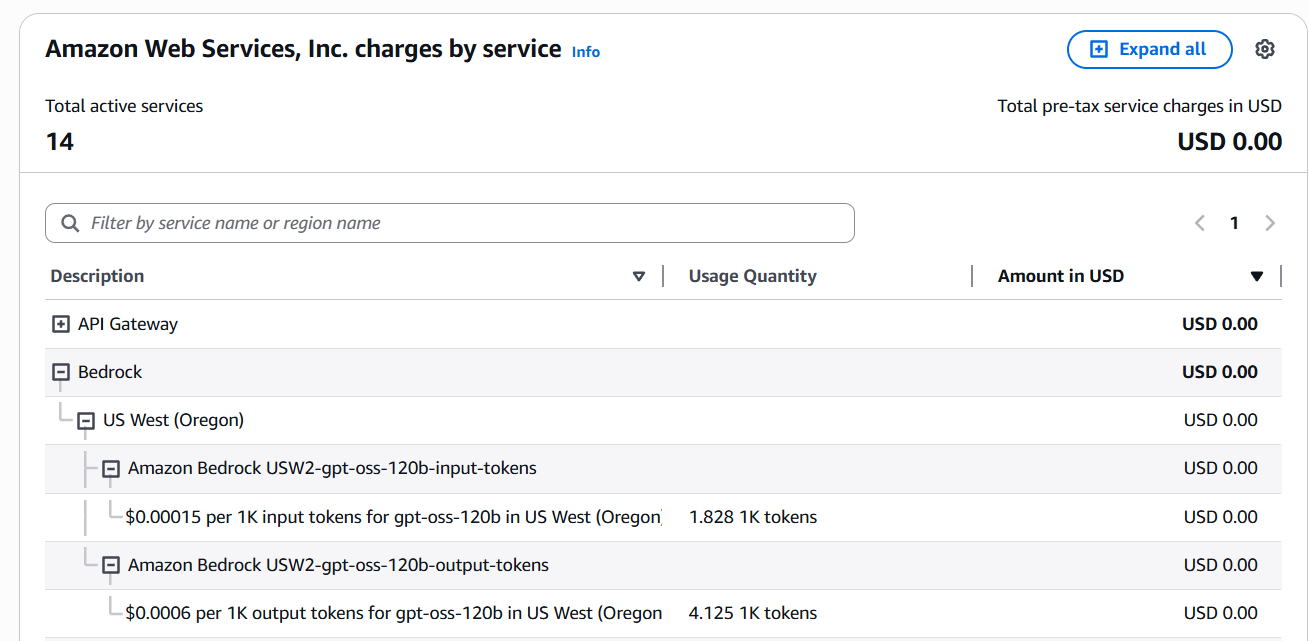Select page number 1 in pagination
This screenshot has height=641, width=1309.
(x=1234, y=223)
